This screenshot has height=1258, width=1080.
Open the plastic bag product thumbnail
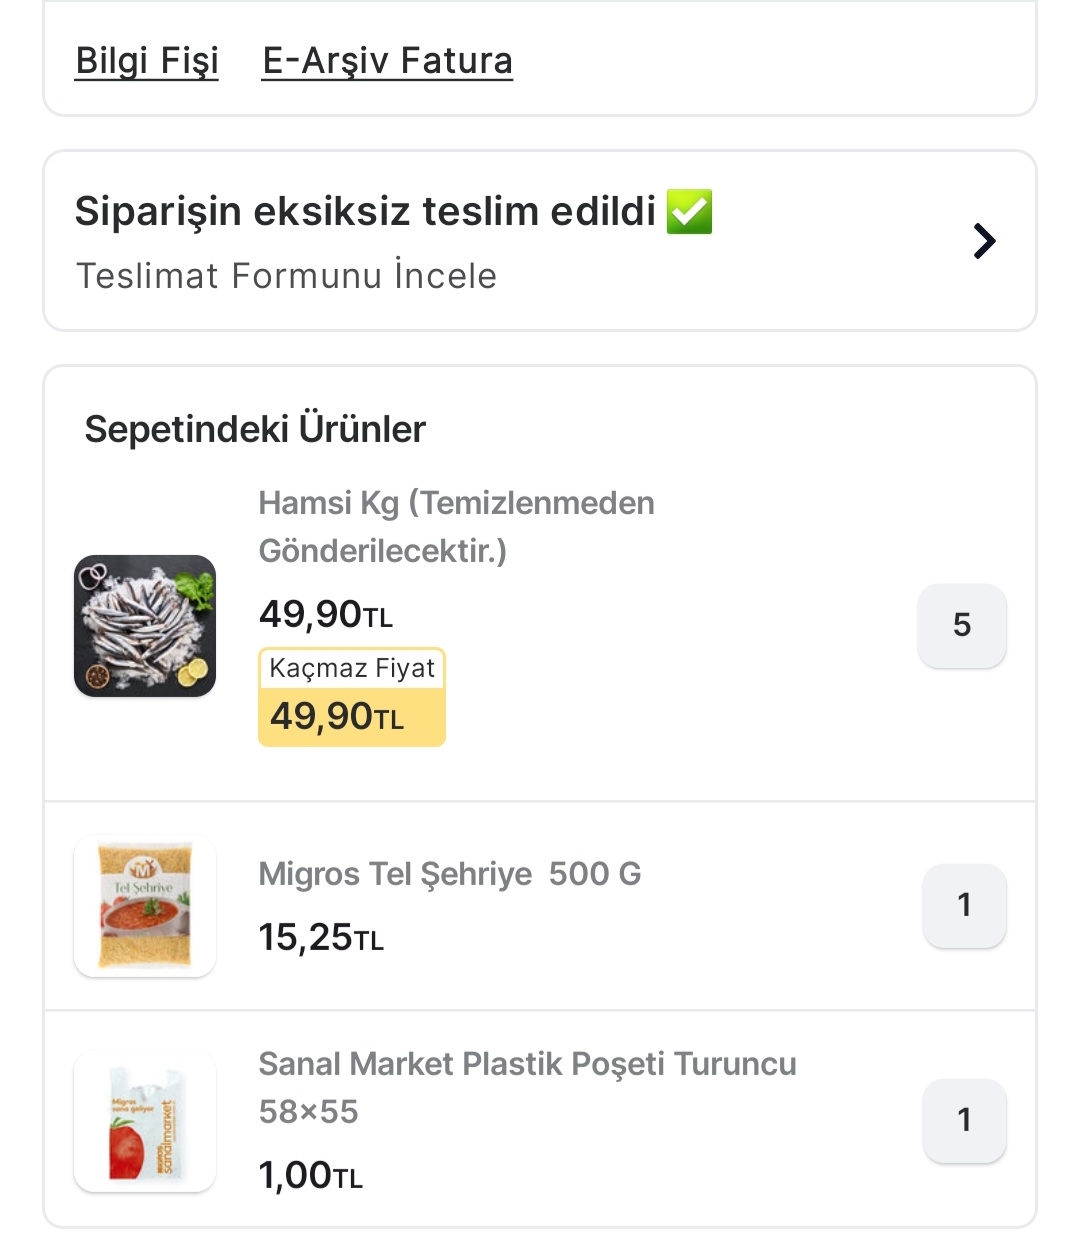click(x=145, y=1121)
